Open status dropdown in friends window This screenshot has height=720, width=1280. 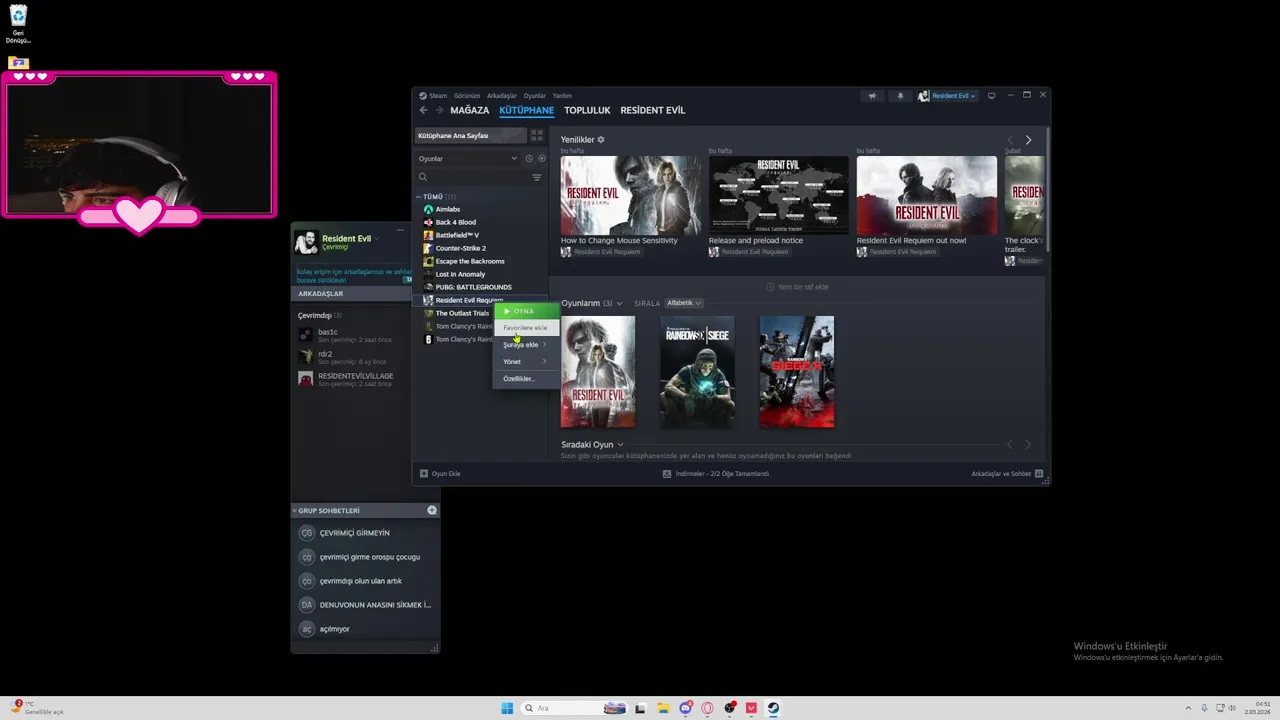coord(376,239)
